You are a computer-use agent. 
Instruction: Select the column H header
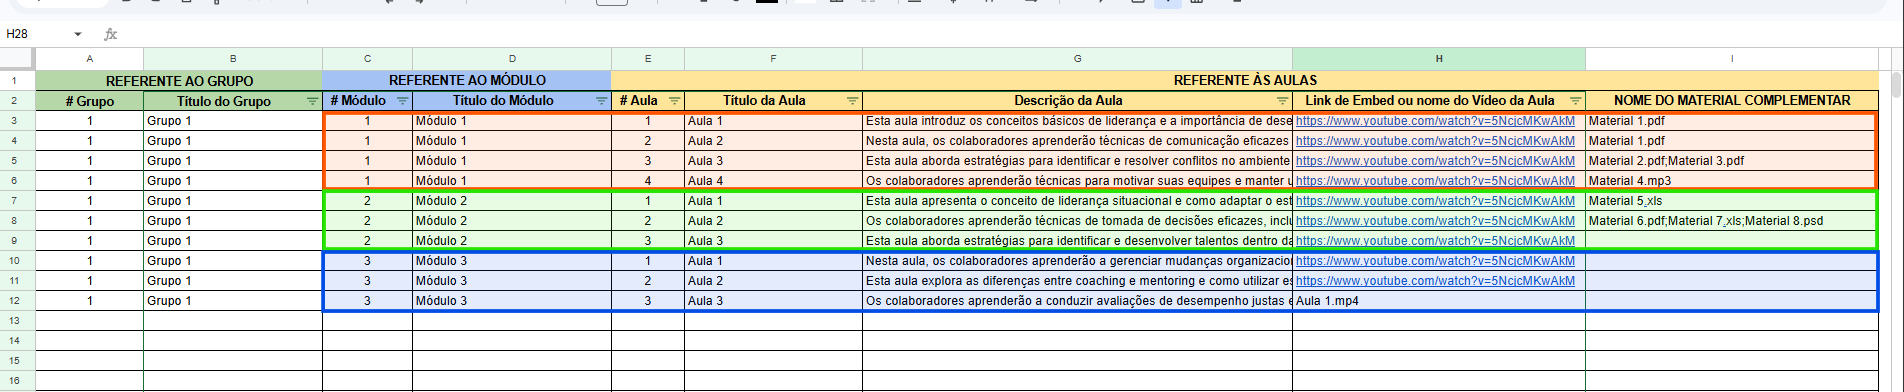1439,59
